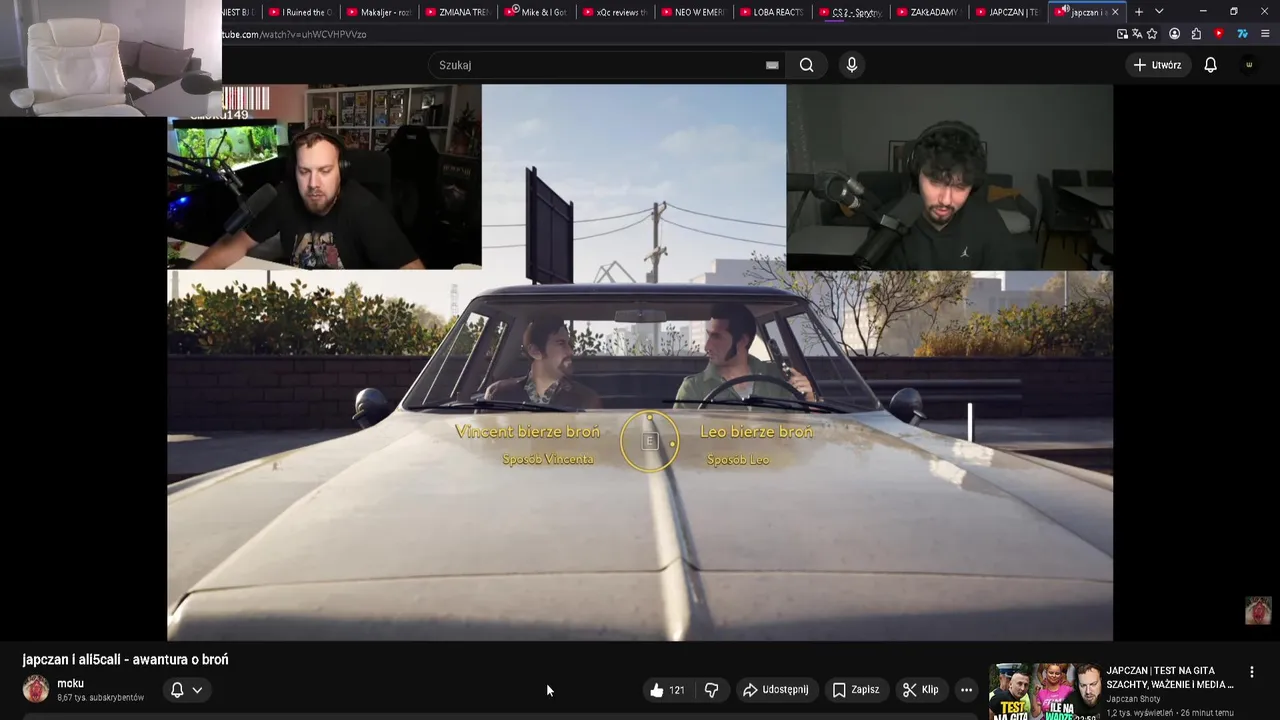Click the blue 7TV extension icon

tap(1242, 34)
